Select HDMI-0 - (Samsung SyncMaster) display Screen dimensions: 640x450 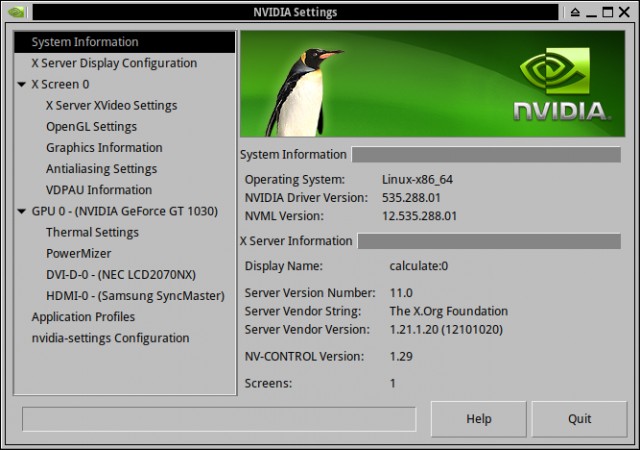coord(135,296)
